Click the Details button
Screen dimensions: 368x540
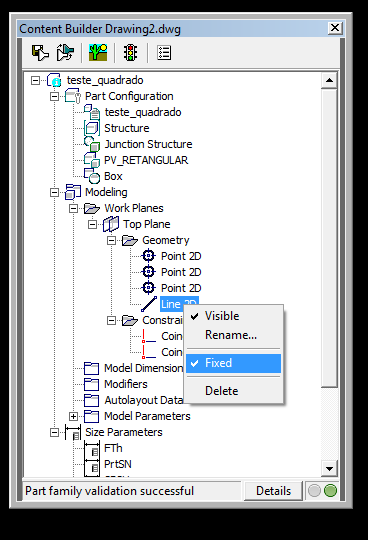[x=273, y=491]
